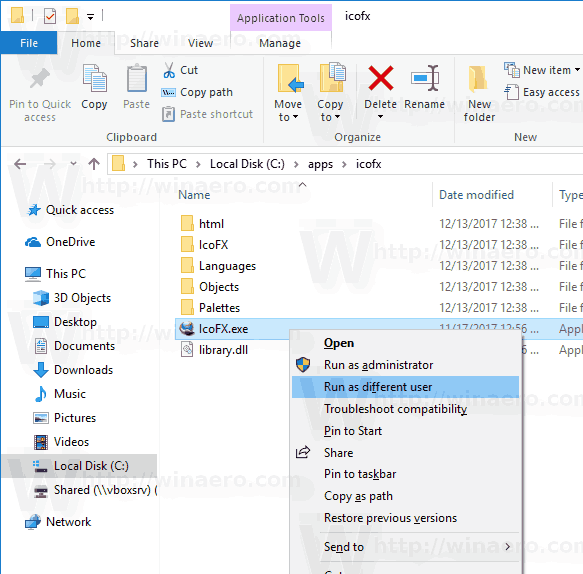Viewport: 583px width, 574px height.
Task: Click the Copy to folder icon
Action: click(332, 77)
